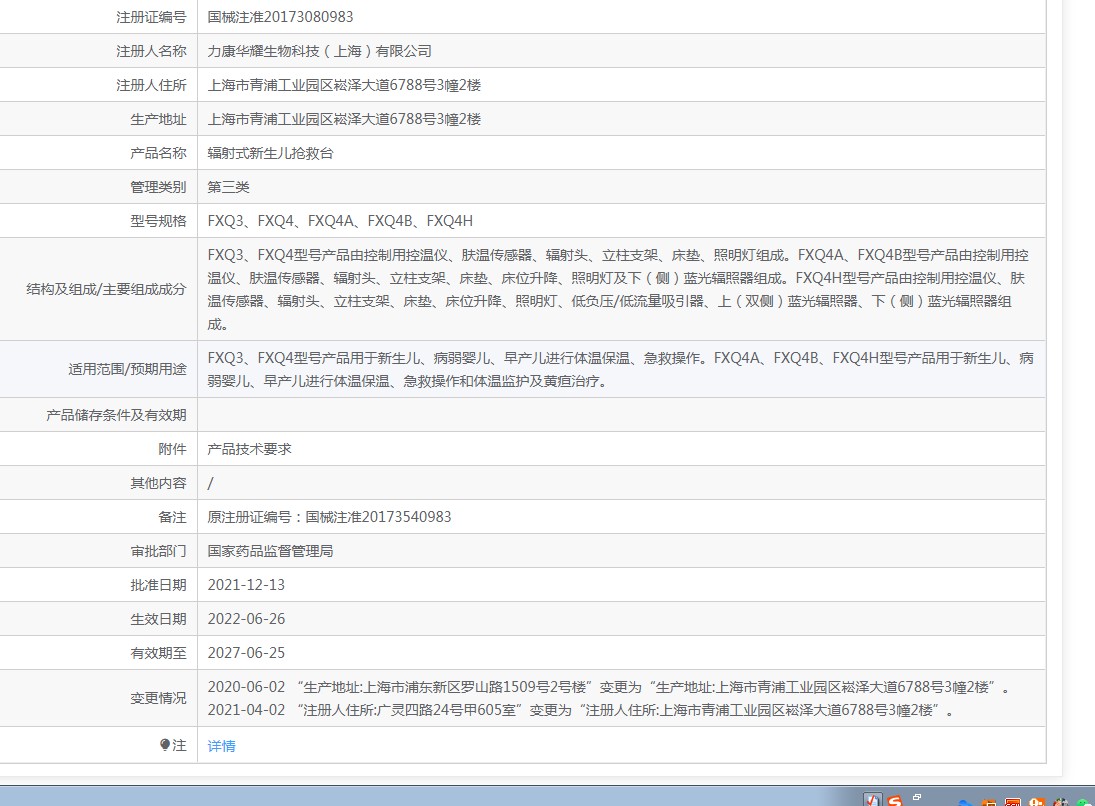
Task: Click the 产品技术要求 attachment value
Action: point(249,449)
